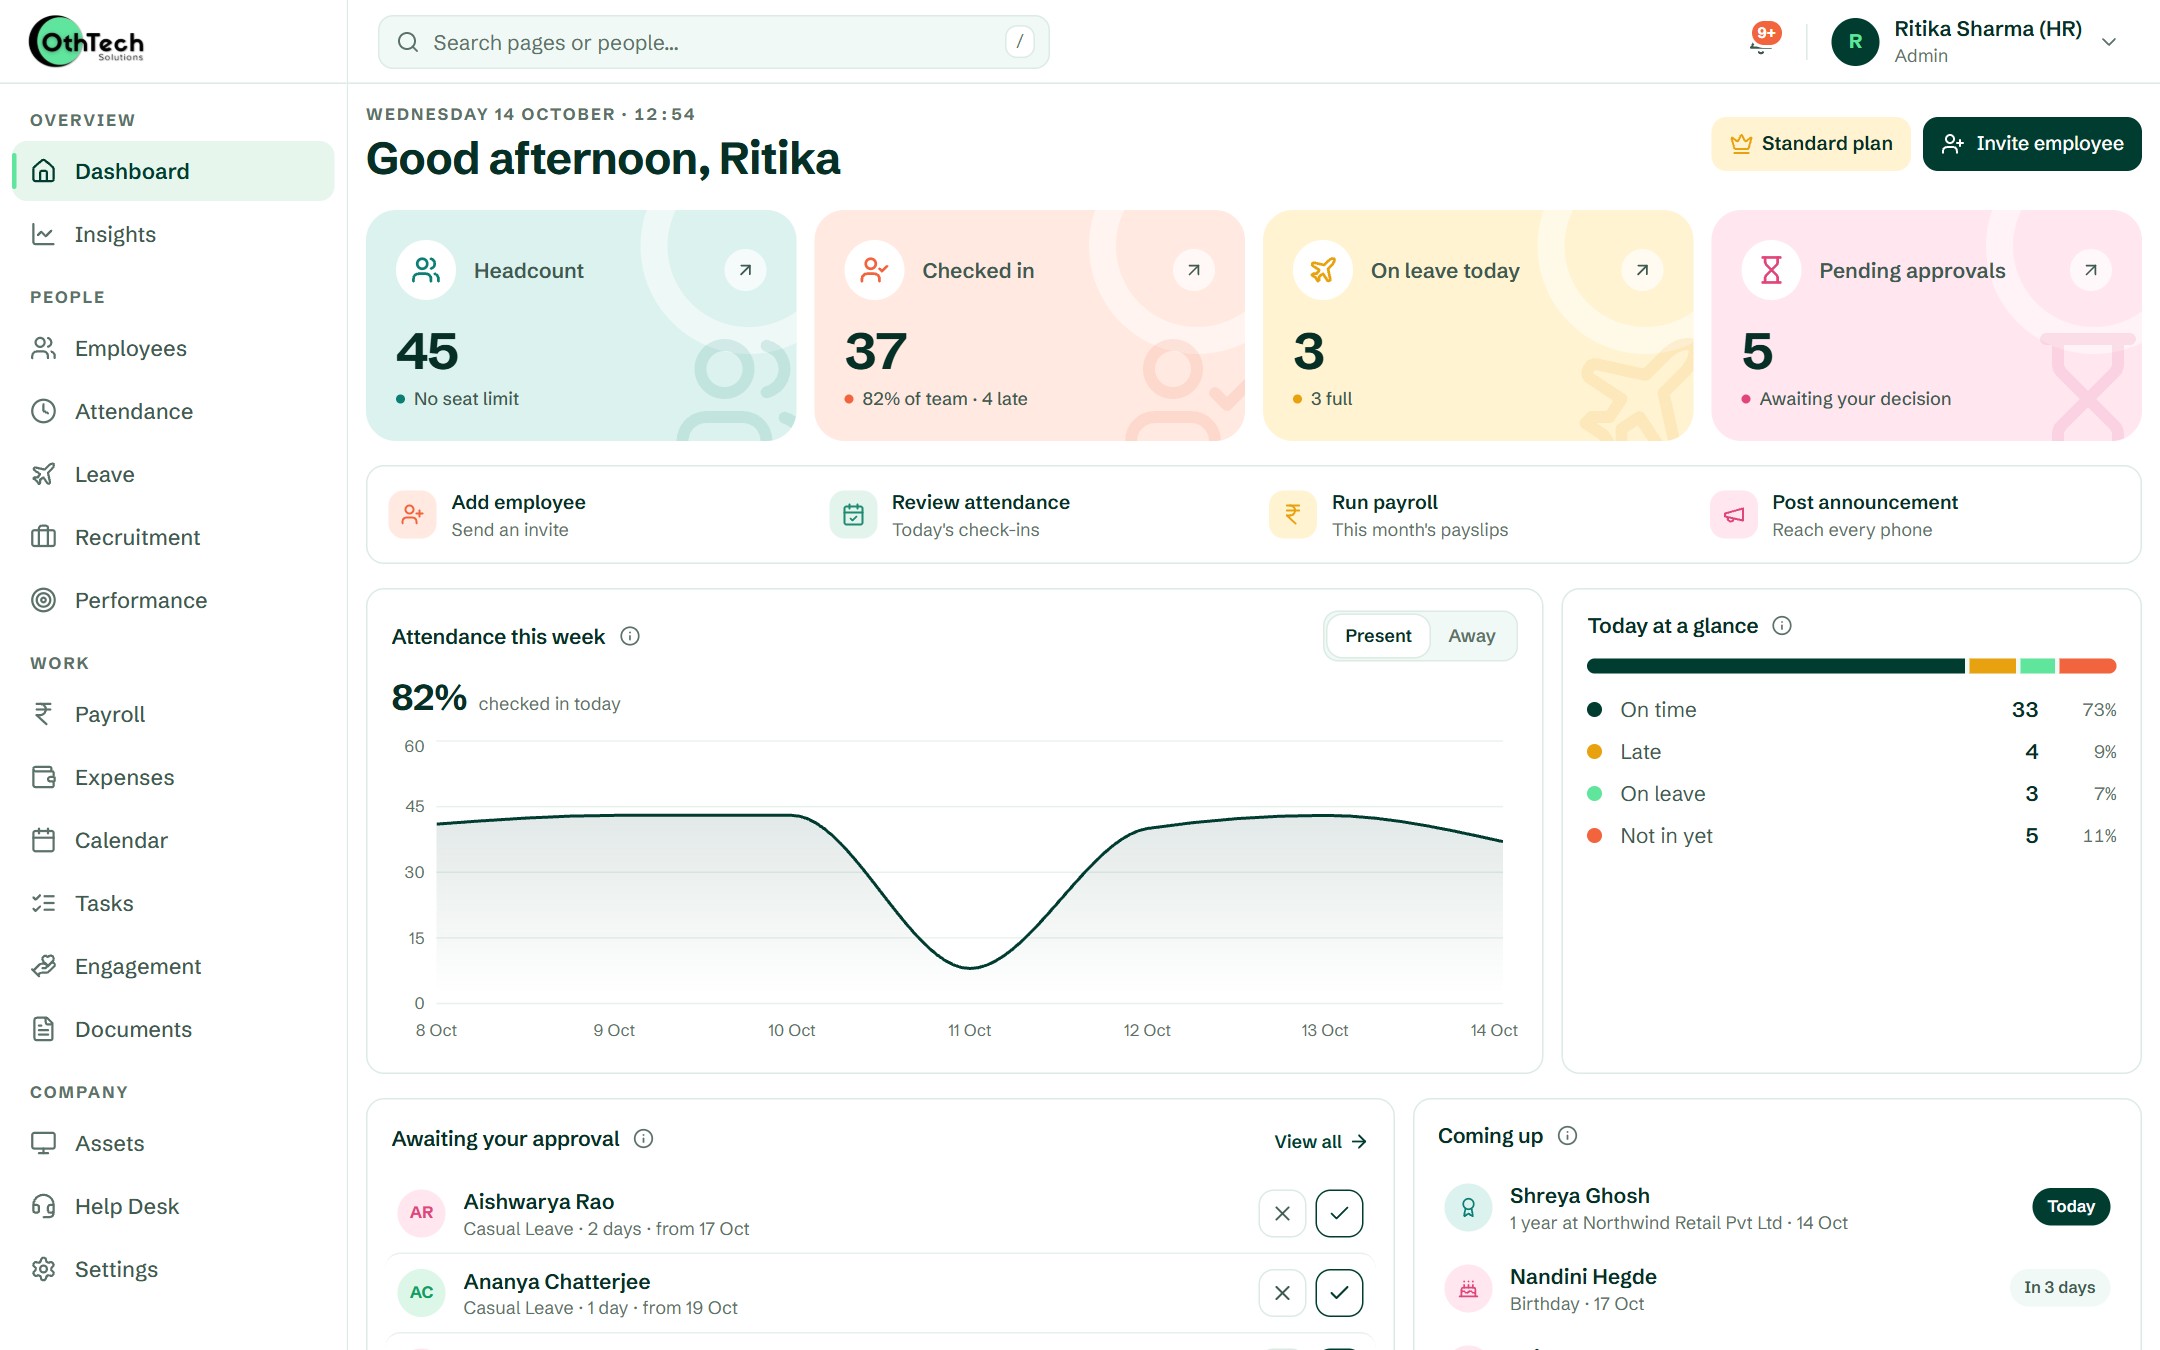Click info icon beside Attendance this week
This screenshot has width=2160, height=1350.
pos(630,636)
